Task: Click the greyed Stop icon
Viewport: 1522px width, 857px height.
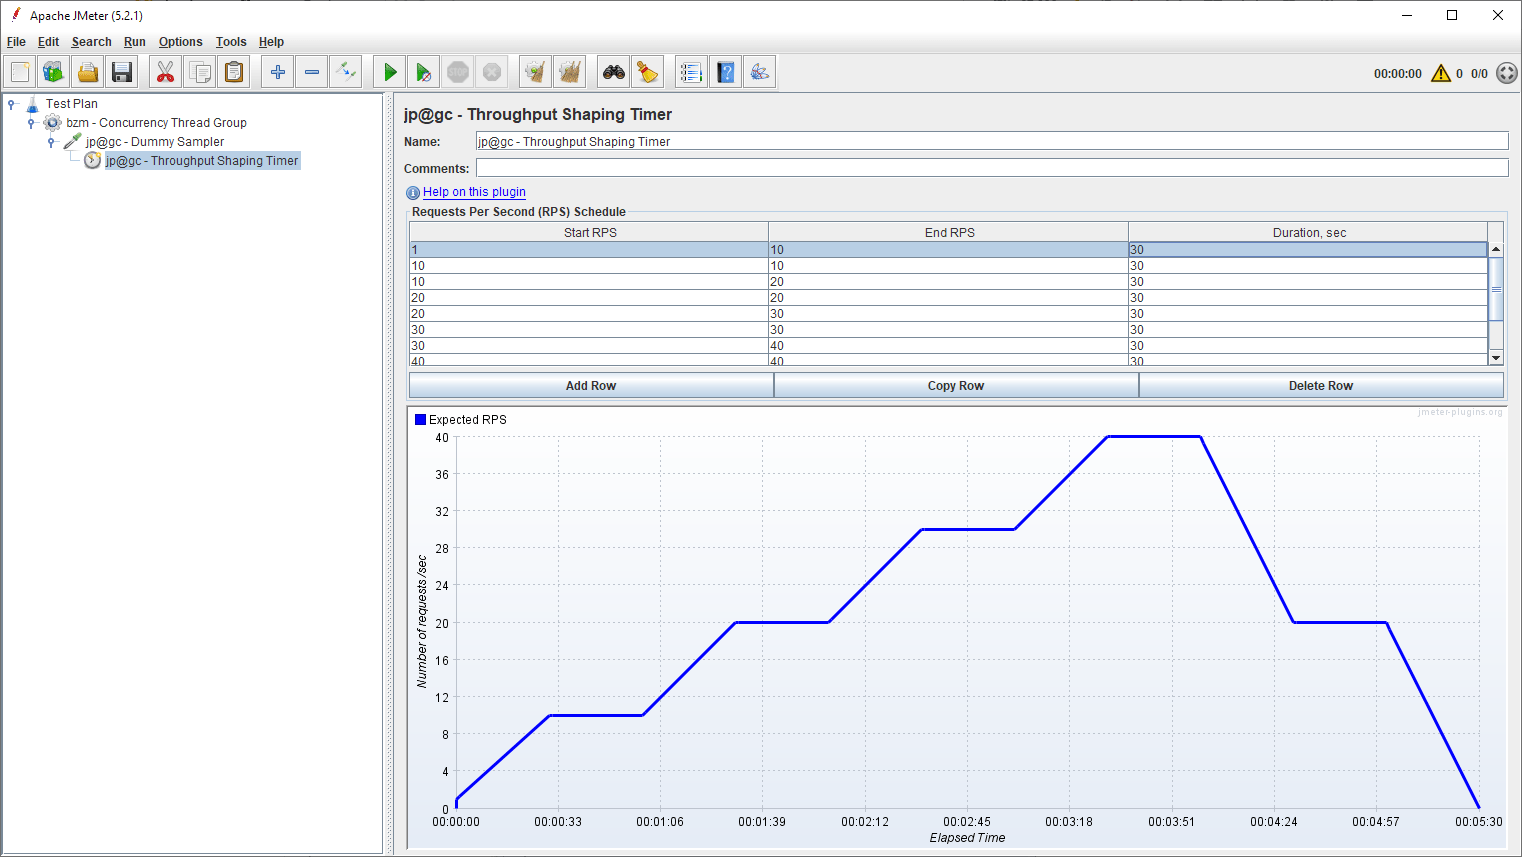Action: pyautogui.click(x=458, y=72)
